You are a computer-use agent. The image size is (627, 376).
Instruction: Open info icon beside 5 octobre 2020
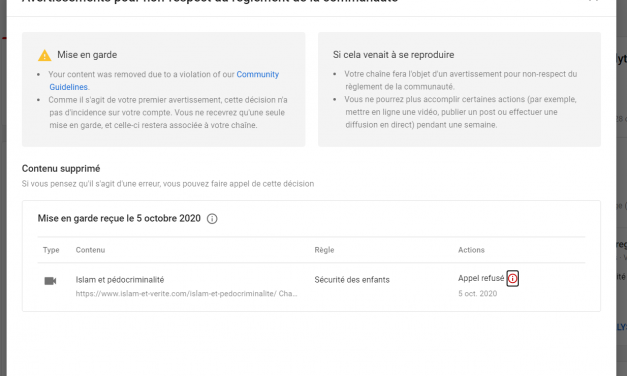point(212,219)
